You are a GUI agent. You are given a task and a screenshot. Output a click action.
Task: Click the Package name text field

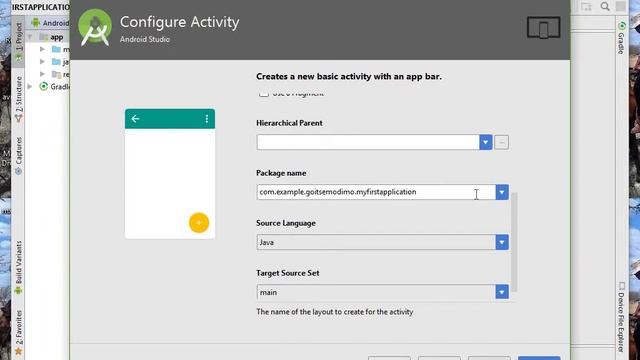(376, 192)
